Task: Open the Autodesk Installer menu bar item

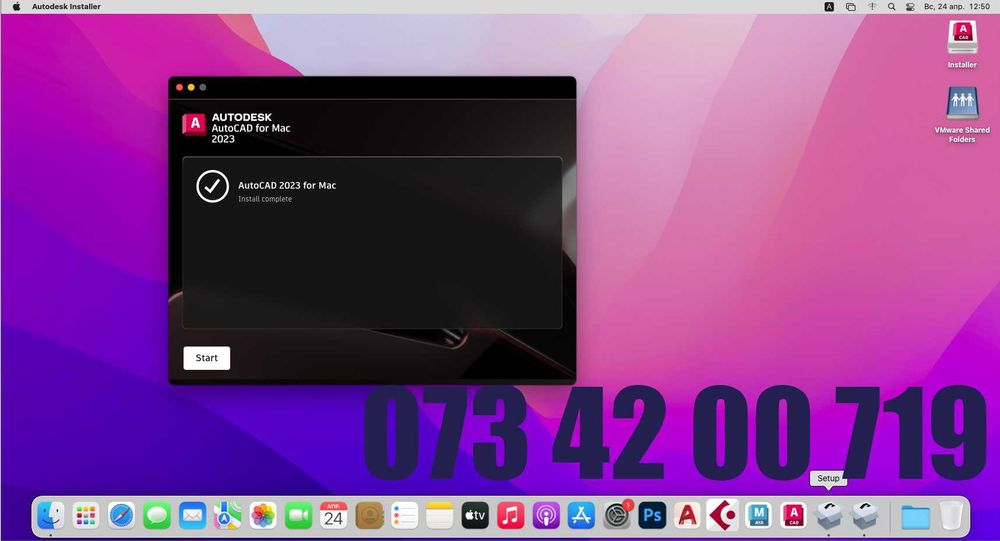Action: click(66, 6)
